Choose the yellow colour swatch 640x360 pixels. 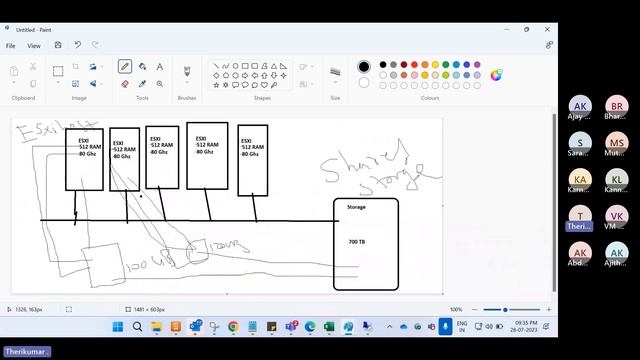(435, 64)
